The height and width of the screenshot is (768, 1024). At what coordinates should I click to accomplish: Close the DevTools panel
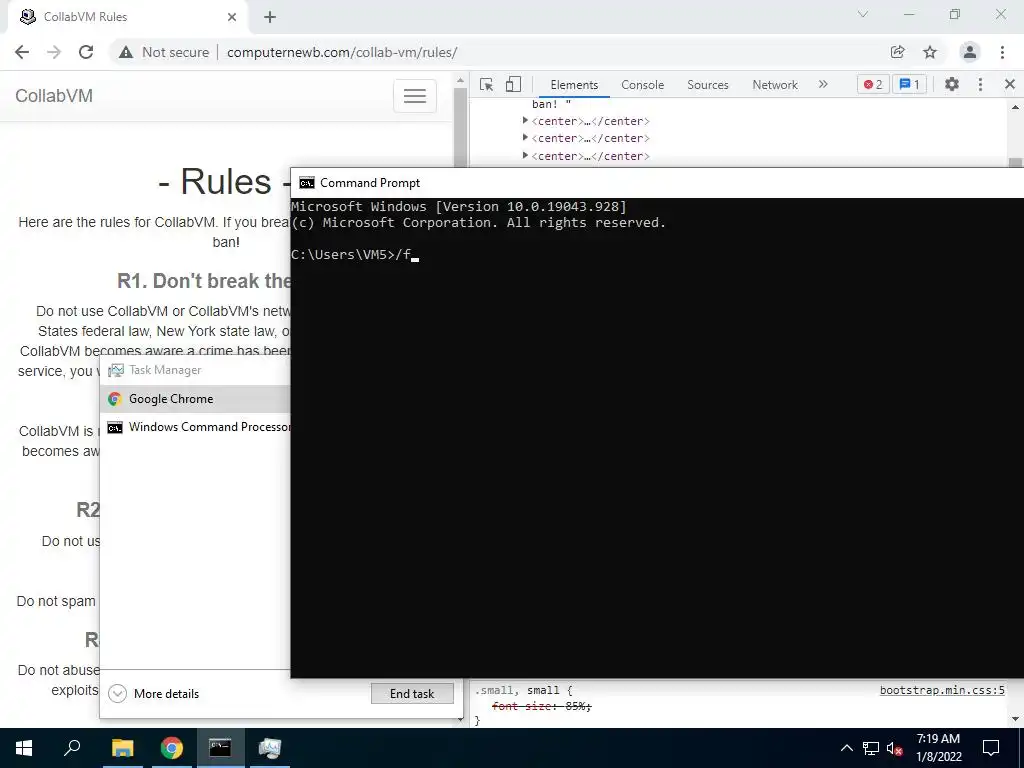point(1010,84)
